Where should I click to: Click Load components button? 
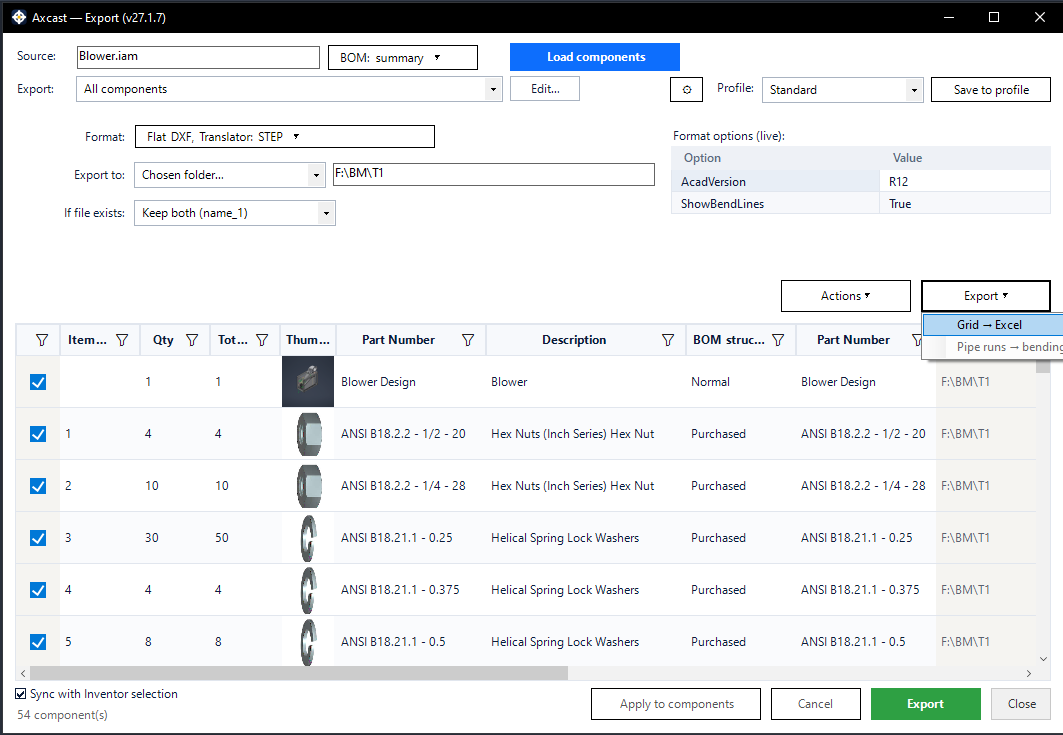point(595,57)
